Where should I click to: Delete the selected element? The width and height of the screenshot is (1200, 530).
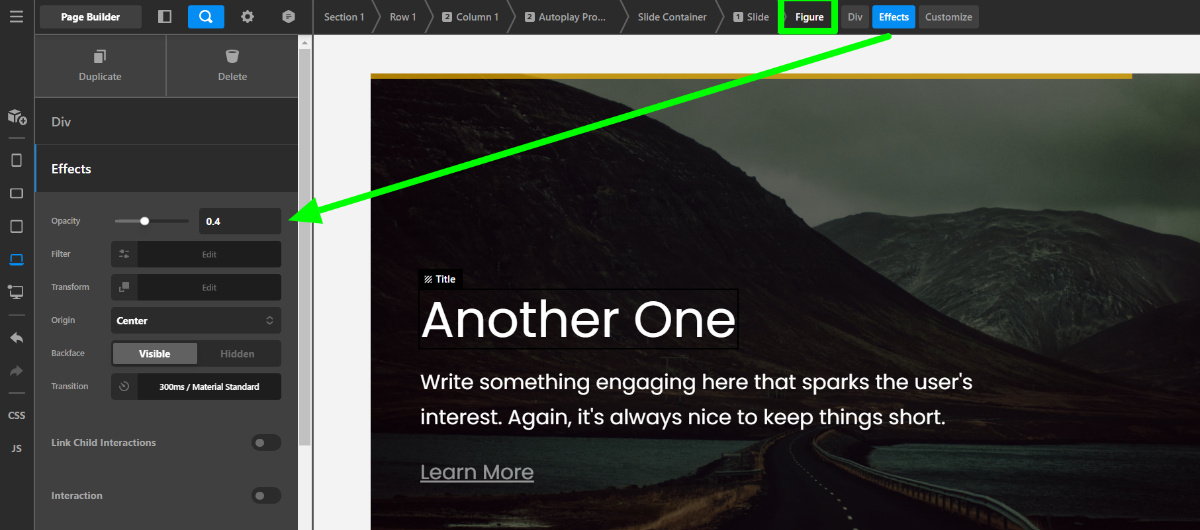tap(232, 65)
